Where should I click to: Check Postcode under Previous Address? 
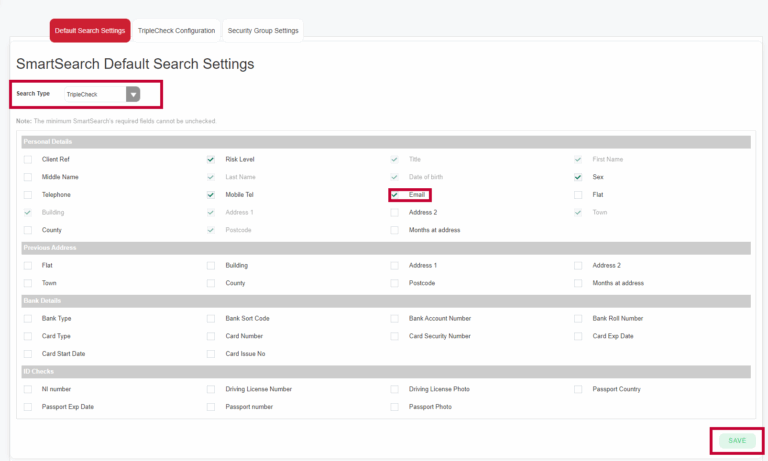tap(394, 283)
